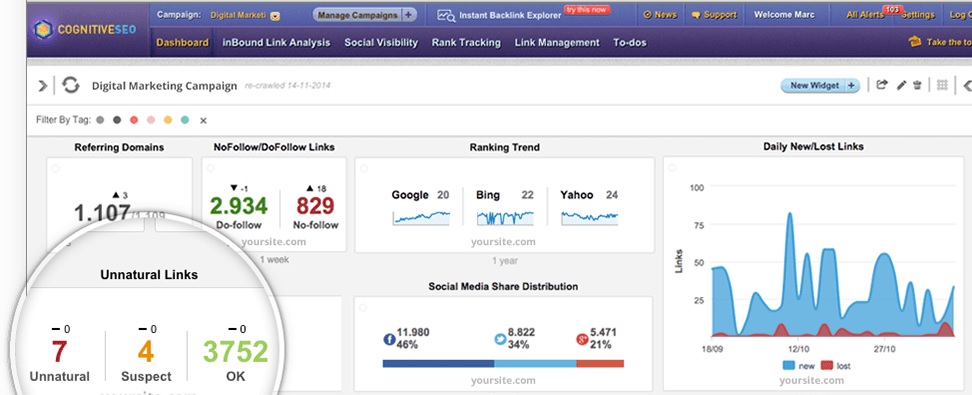Filter by the yellow tag
Viewport: 972px width, 395px height.
click(168, 120)
